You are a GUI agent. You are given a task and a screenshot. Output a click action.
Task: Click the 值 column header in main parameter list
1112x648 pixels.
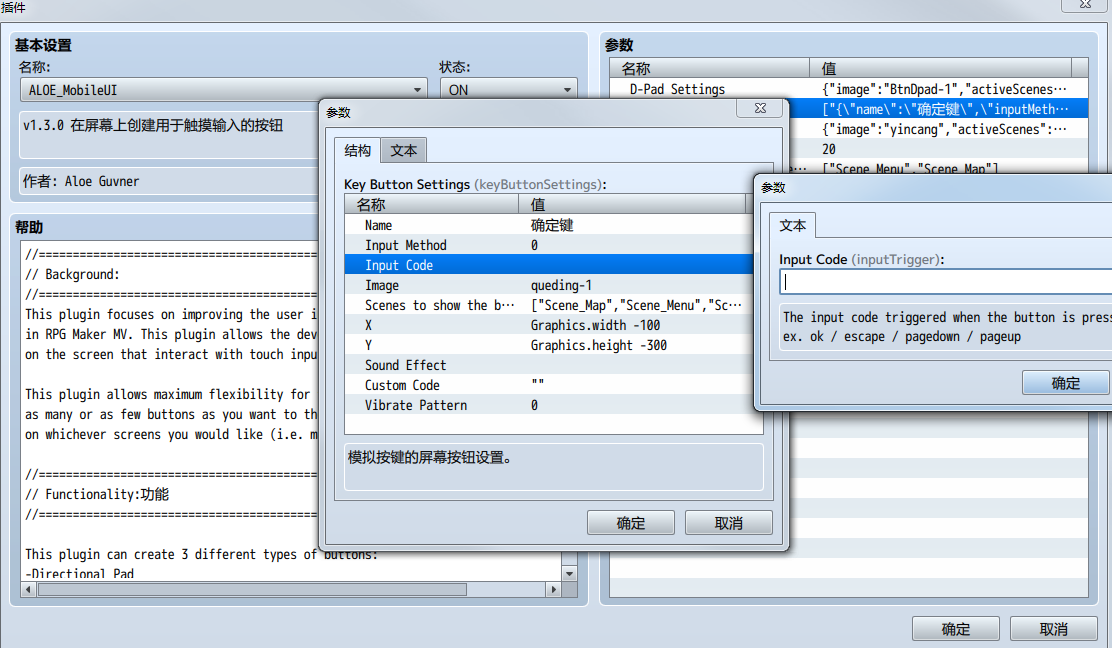(x=940, y=68)
